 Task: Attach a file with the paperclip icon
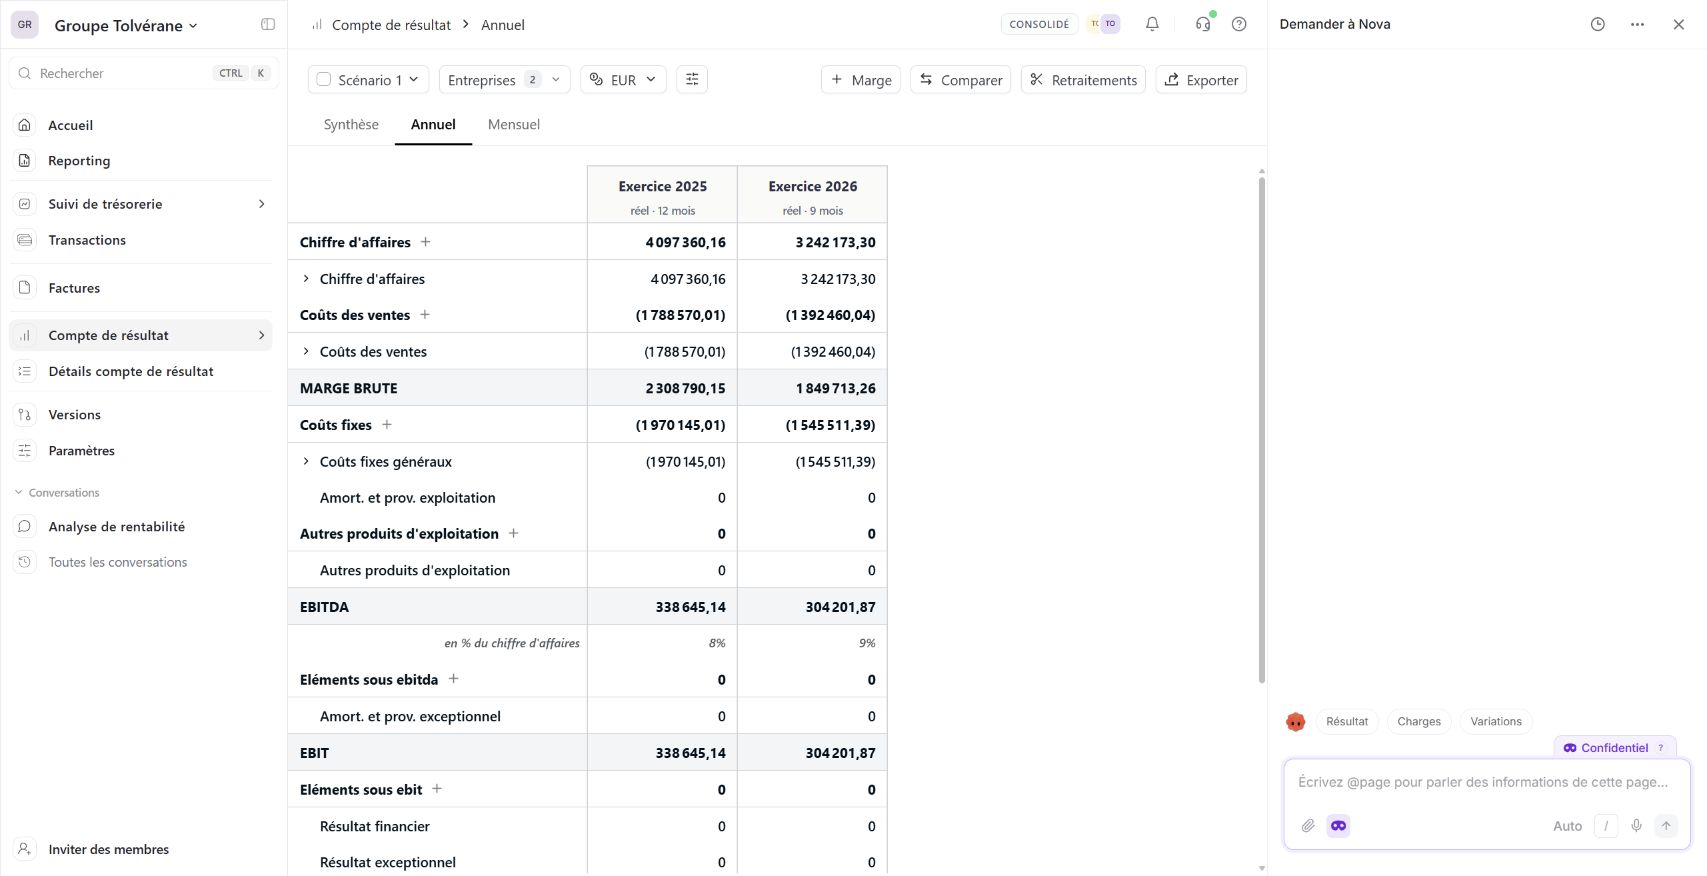(x=1308, y=826)
